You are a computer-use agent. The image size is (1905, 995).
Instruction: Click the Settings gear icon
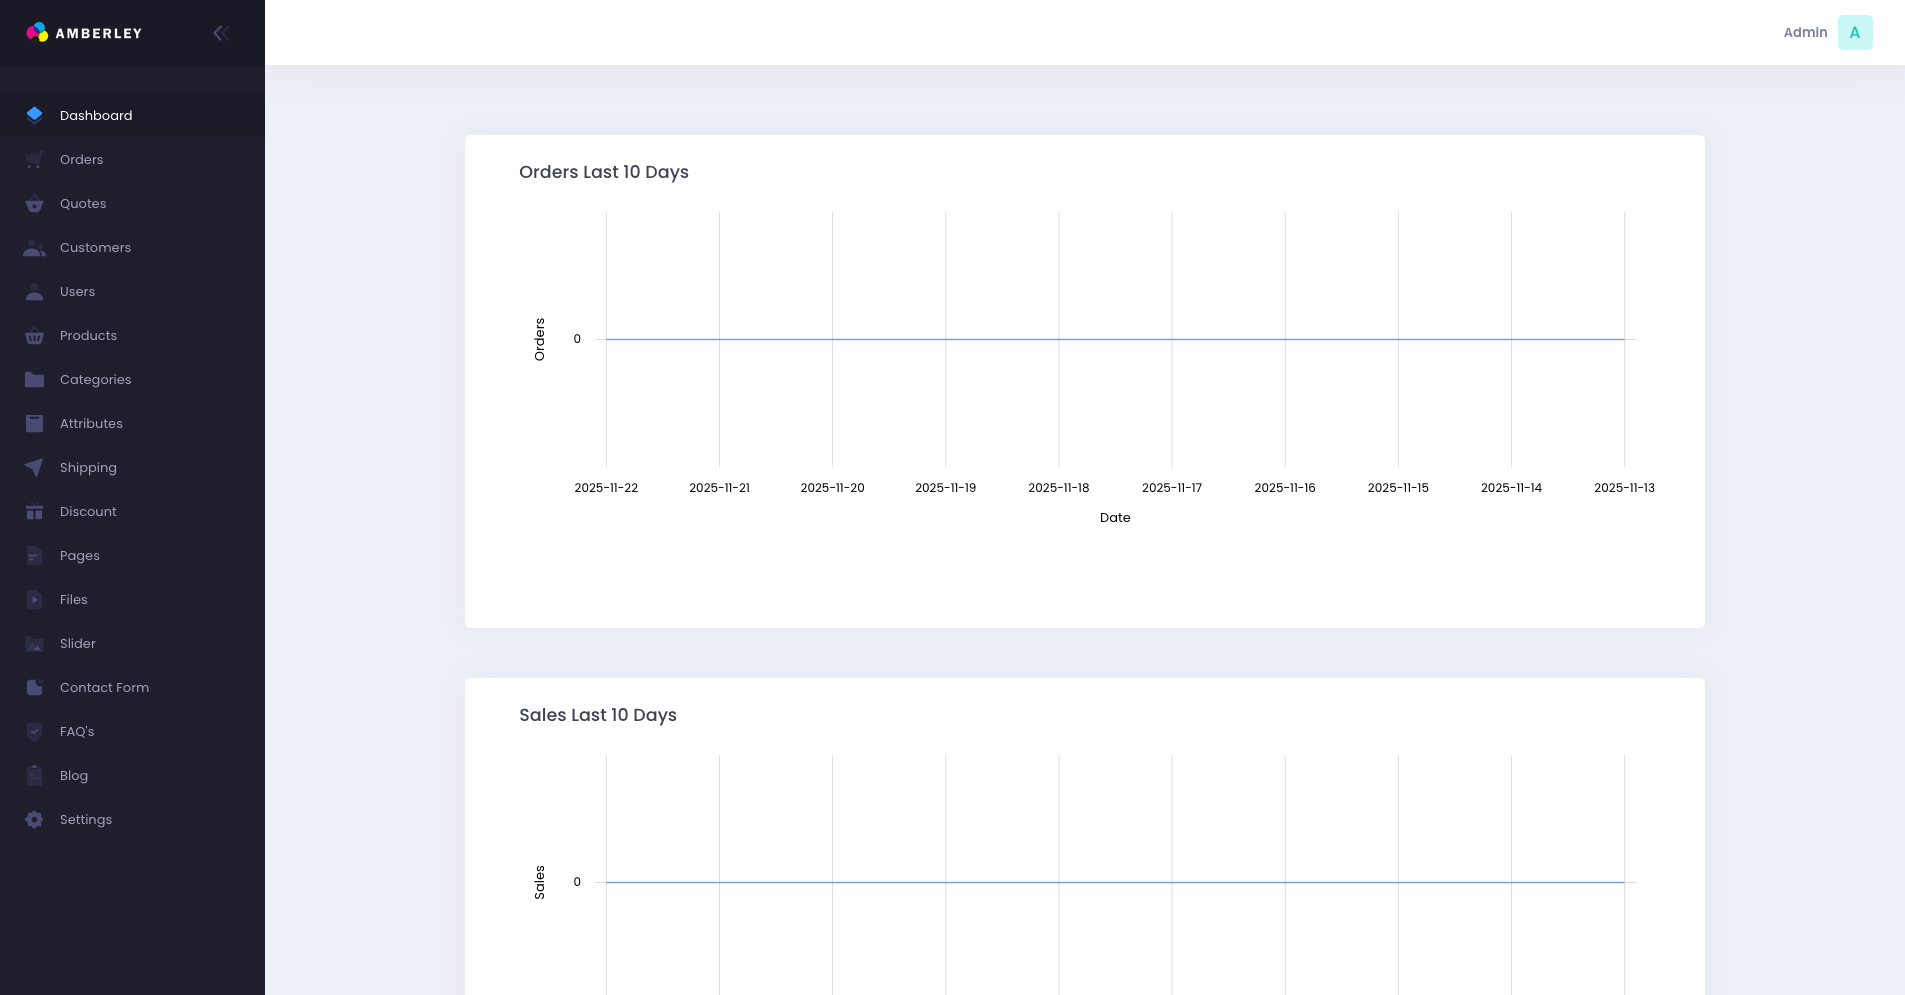pyautogui.click(x=34, y=819)
